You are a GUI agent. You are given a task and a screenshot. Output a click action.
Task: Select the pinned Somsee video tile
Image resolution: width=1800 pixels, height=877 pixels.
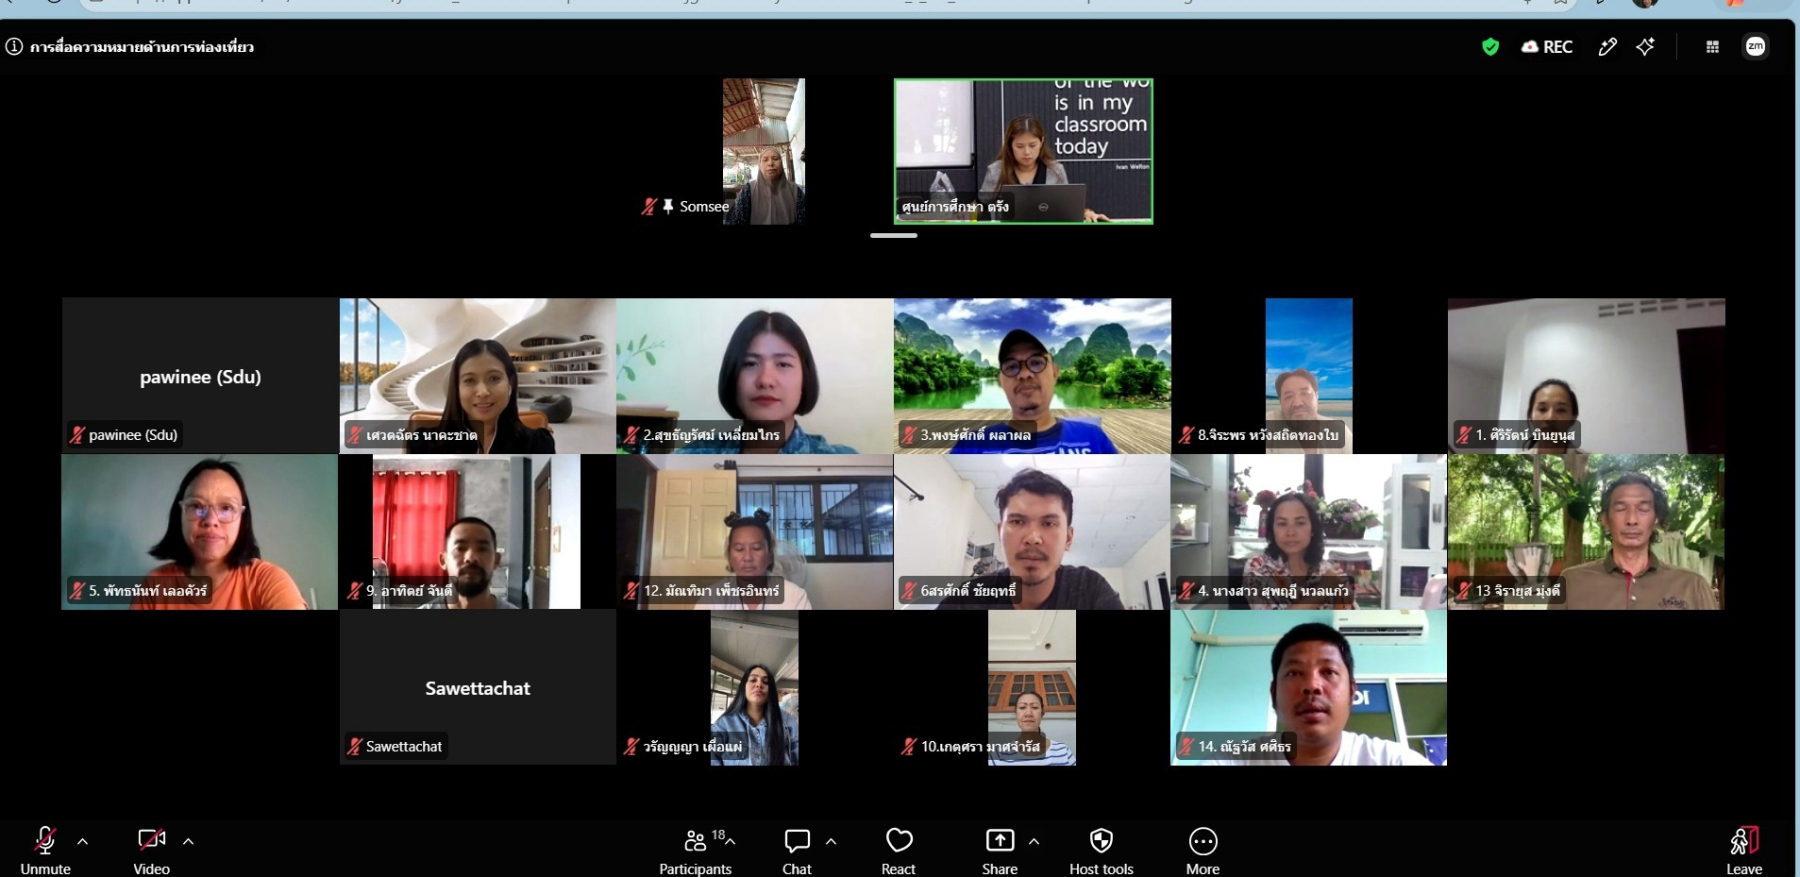click(x=764, y=151)
